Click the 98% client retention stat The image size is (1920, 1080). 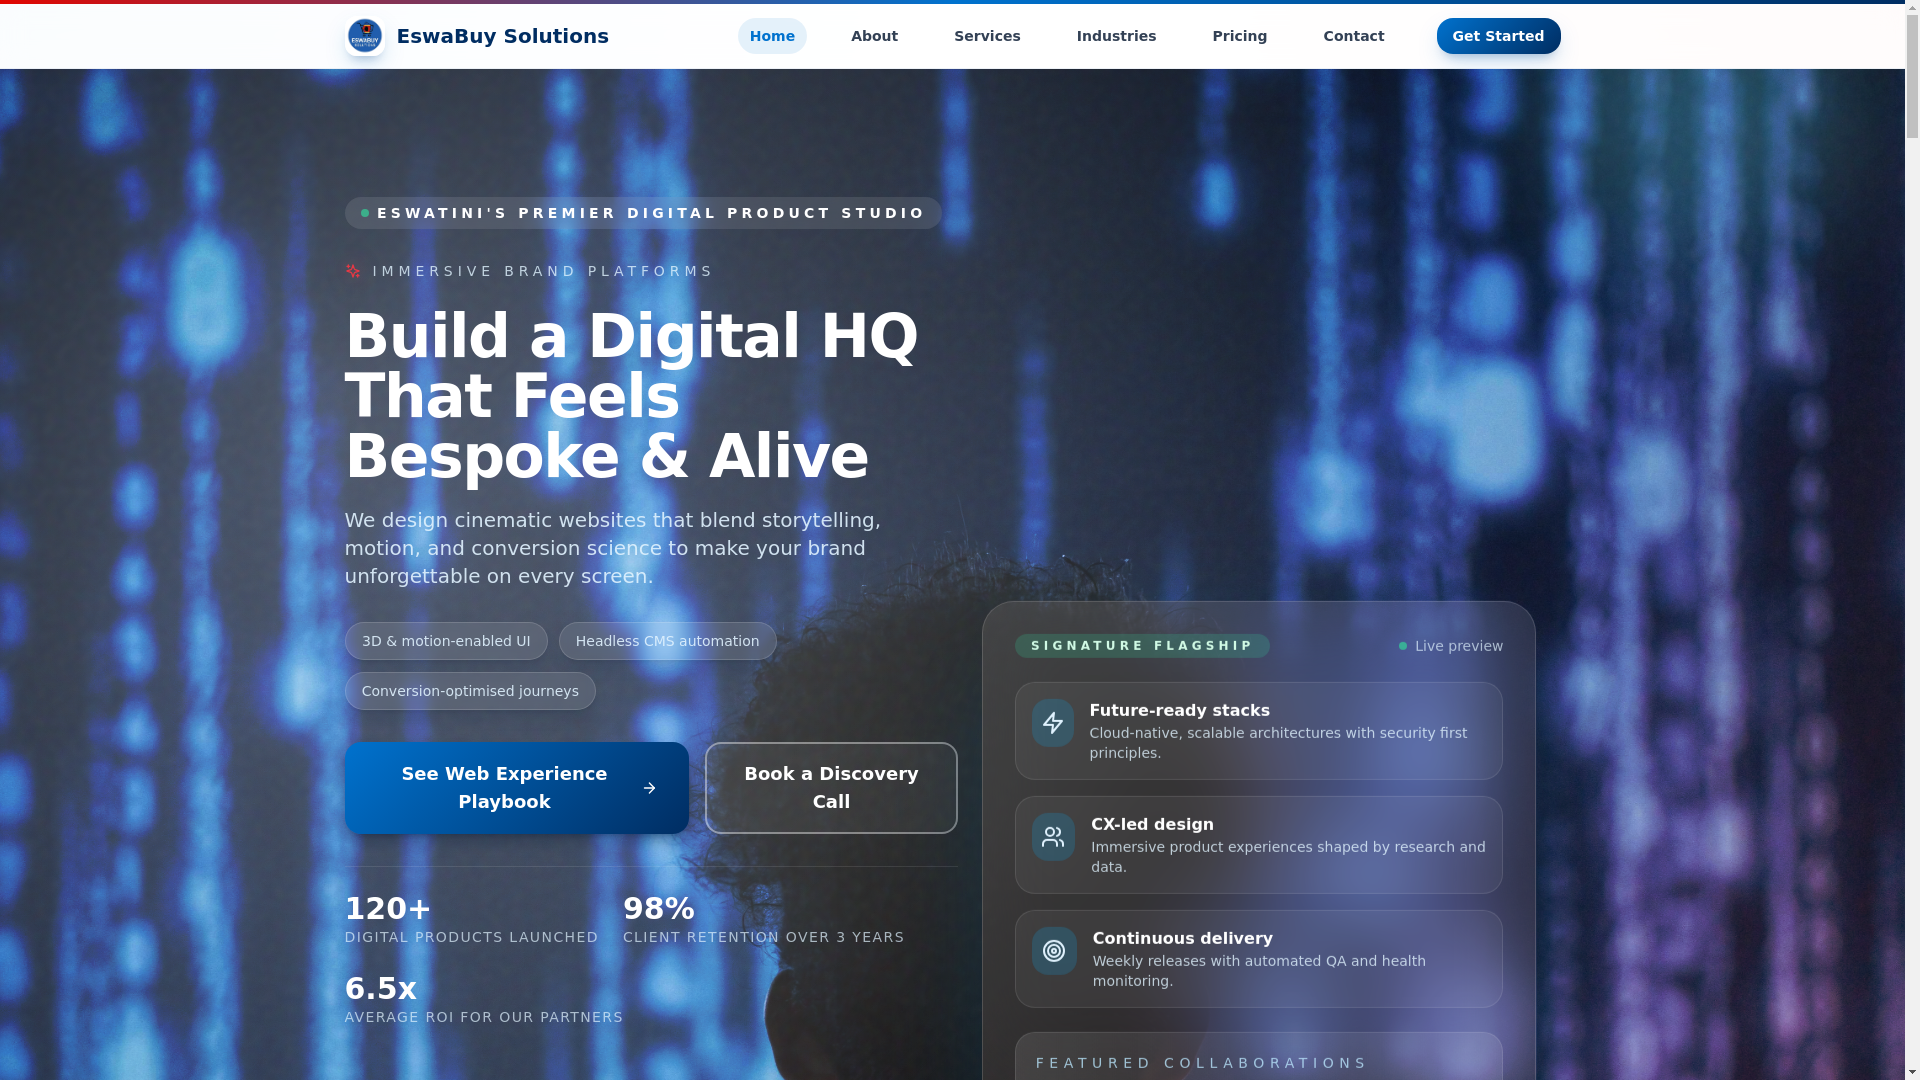click(x=763, y=918)
